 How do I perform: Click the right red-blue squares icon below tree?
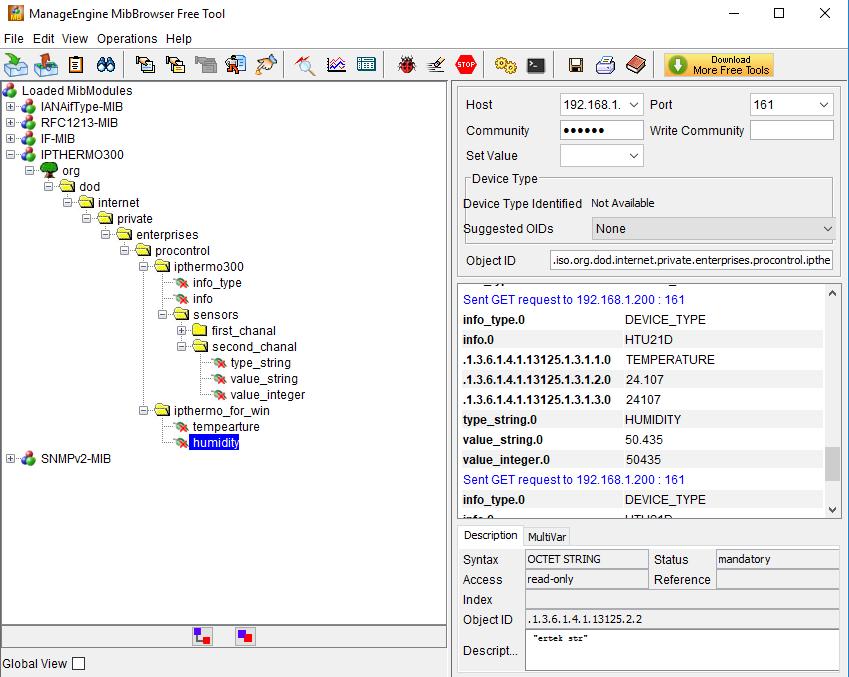(x=245, y=636)
